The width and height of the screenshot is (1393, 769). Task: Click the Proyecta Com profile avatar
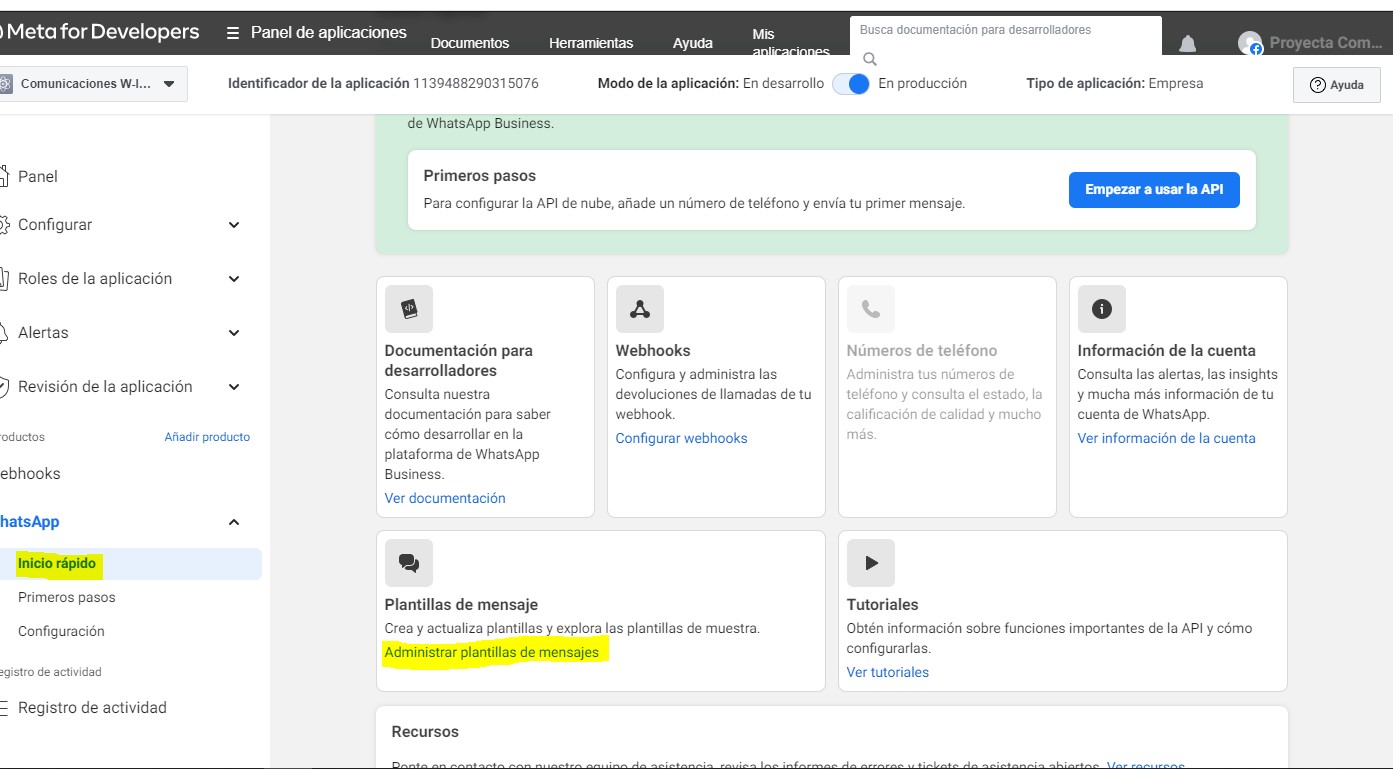(1250, 43)
